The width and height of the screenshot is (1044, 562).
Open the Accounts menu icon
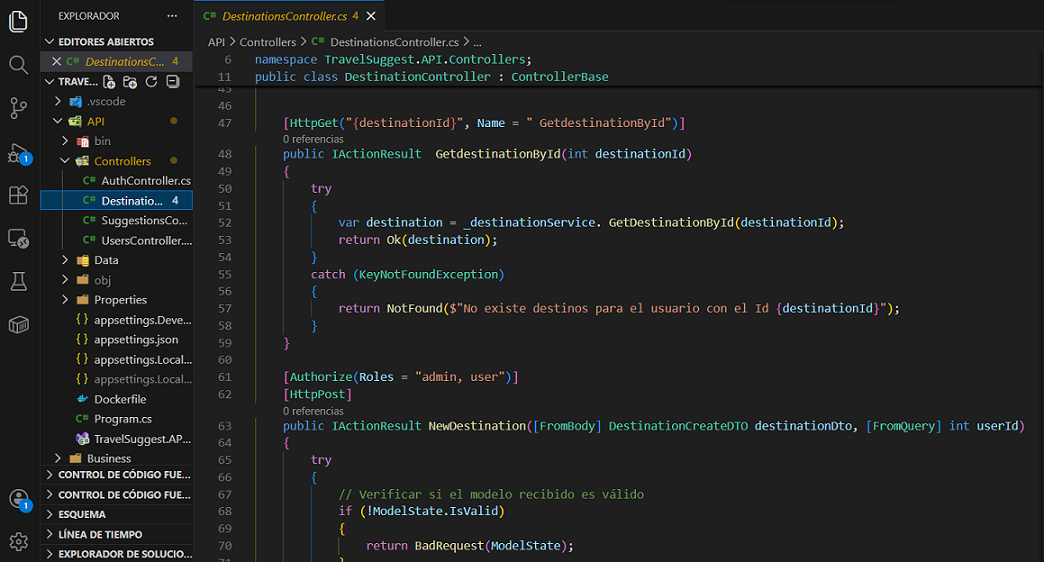point(19,499)
